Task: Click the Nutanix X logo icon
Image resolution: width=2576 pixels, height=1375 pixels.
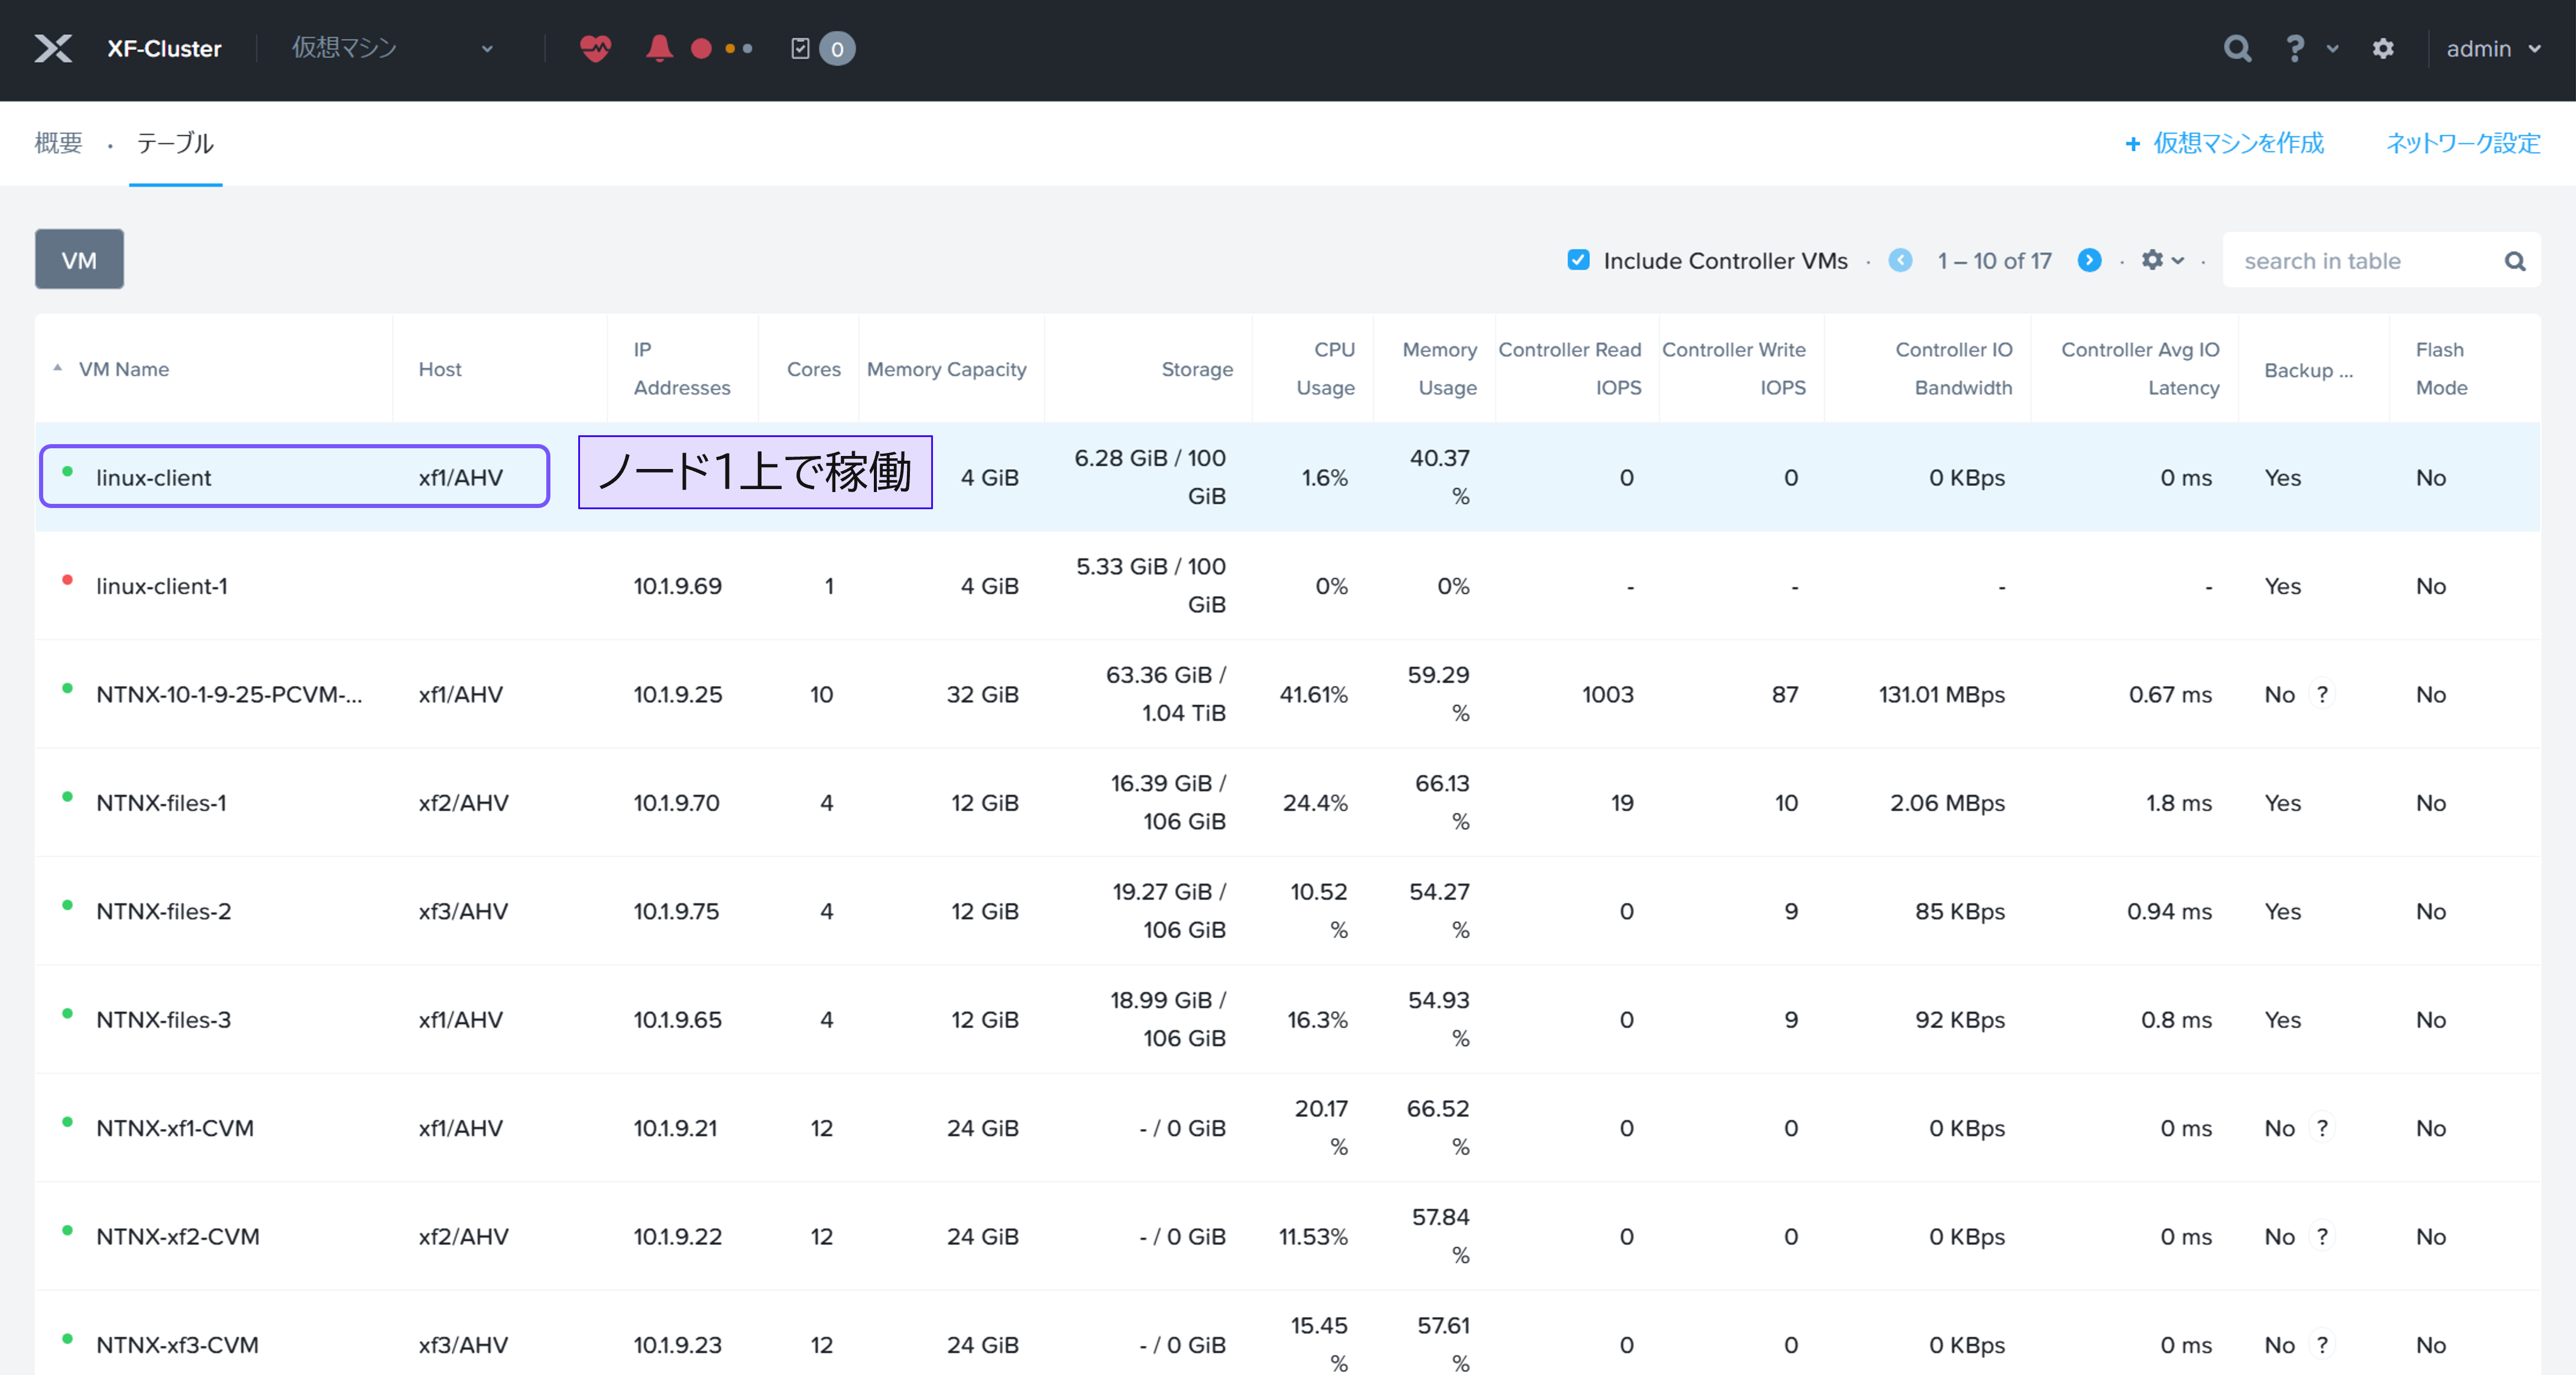Action: point(53,48)
